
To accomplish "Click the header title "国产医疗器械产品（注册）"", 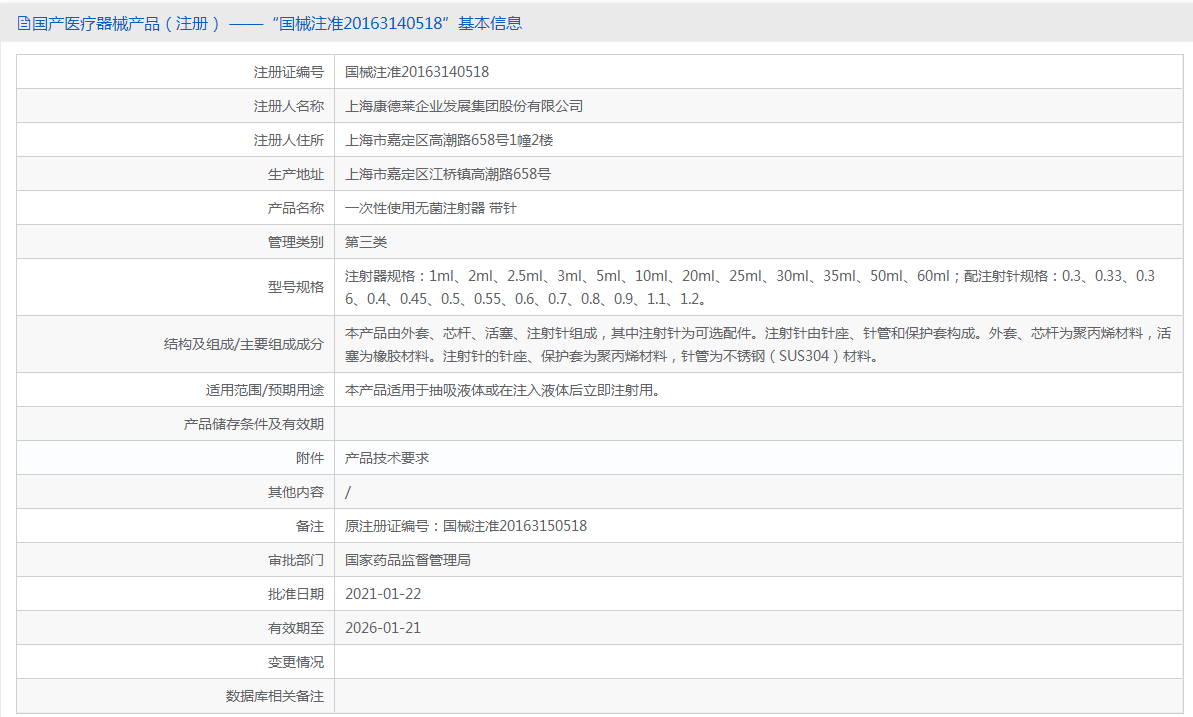I will click(126, 24).
